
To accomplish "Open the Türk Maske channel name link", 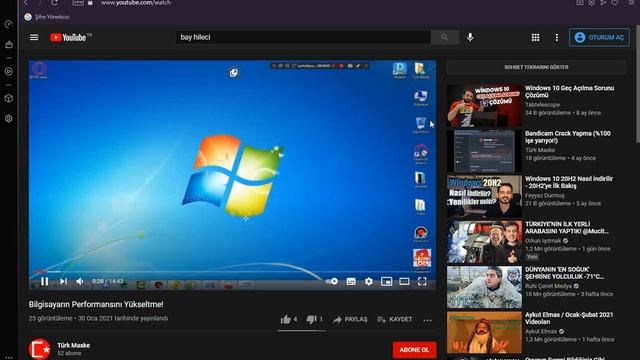I will 73,345.
